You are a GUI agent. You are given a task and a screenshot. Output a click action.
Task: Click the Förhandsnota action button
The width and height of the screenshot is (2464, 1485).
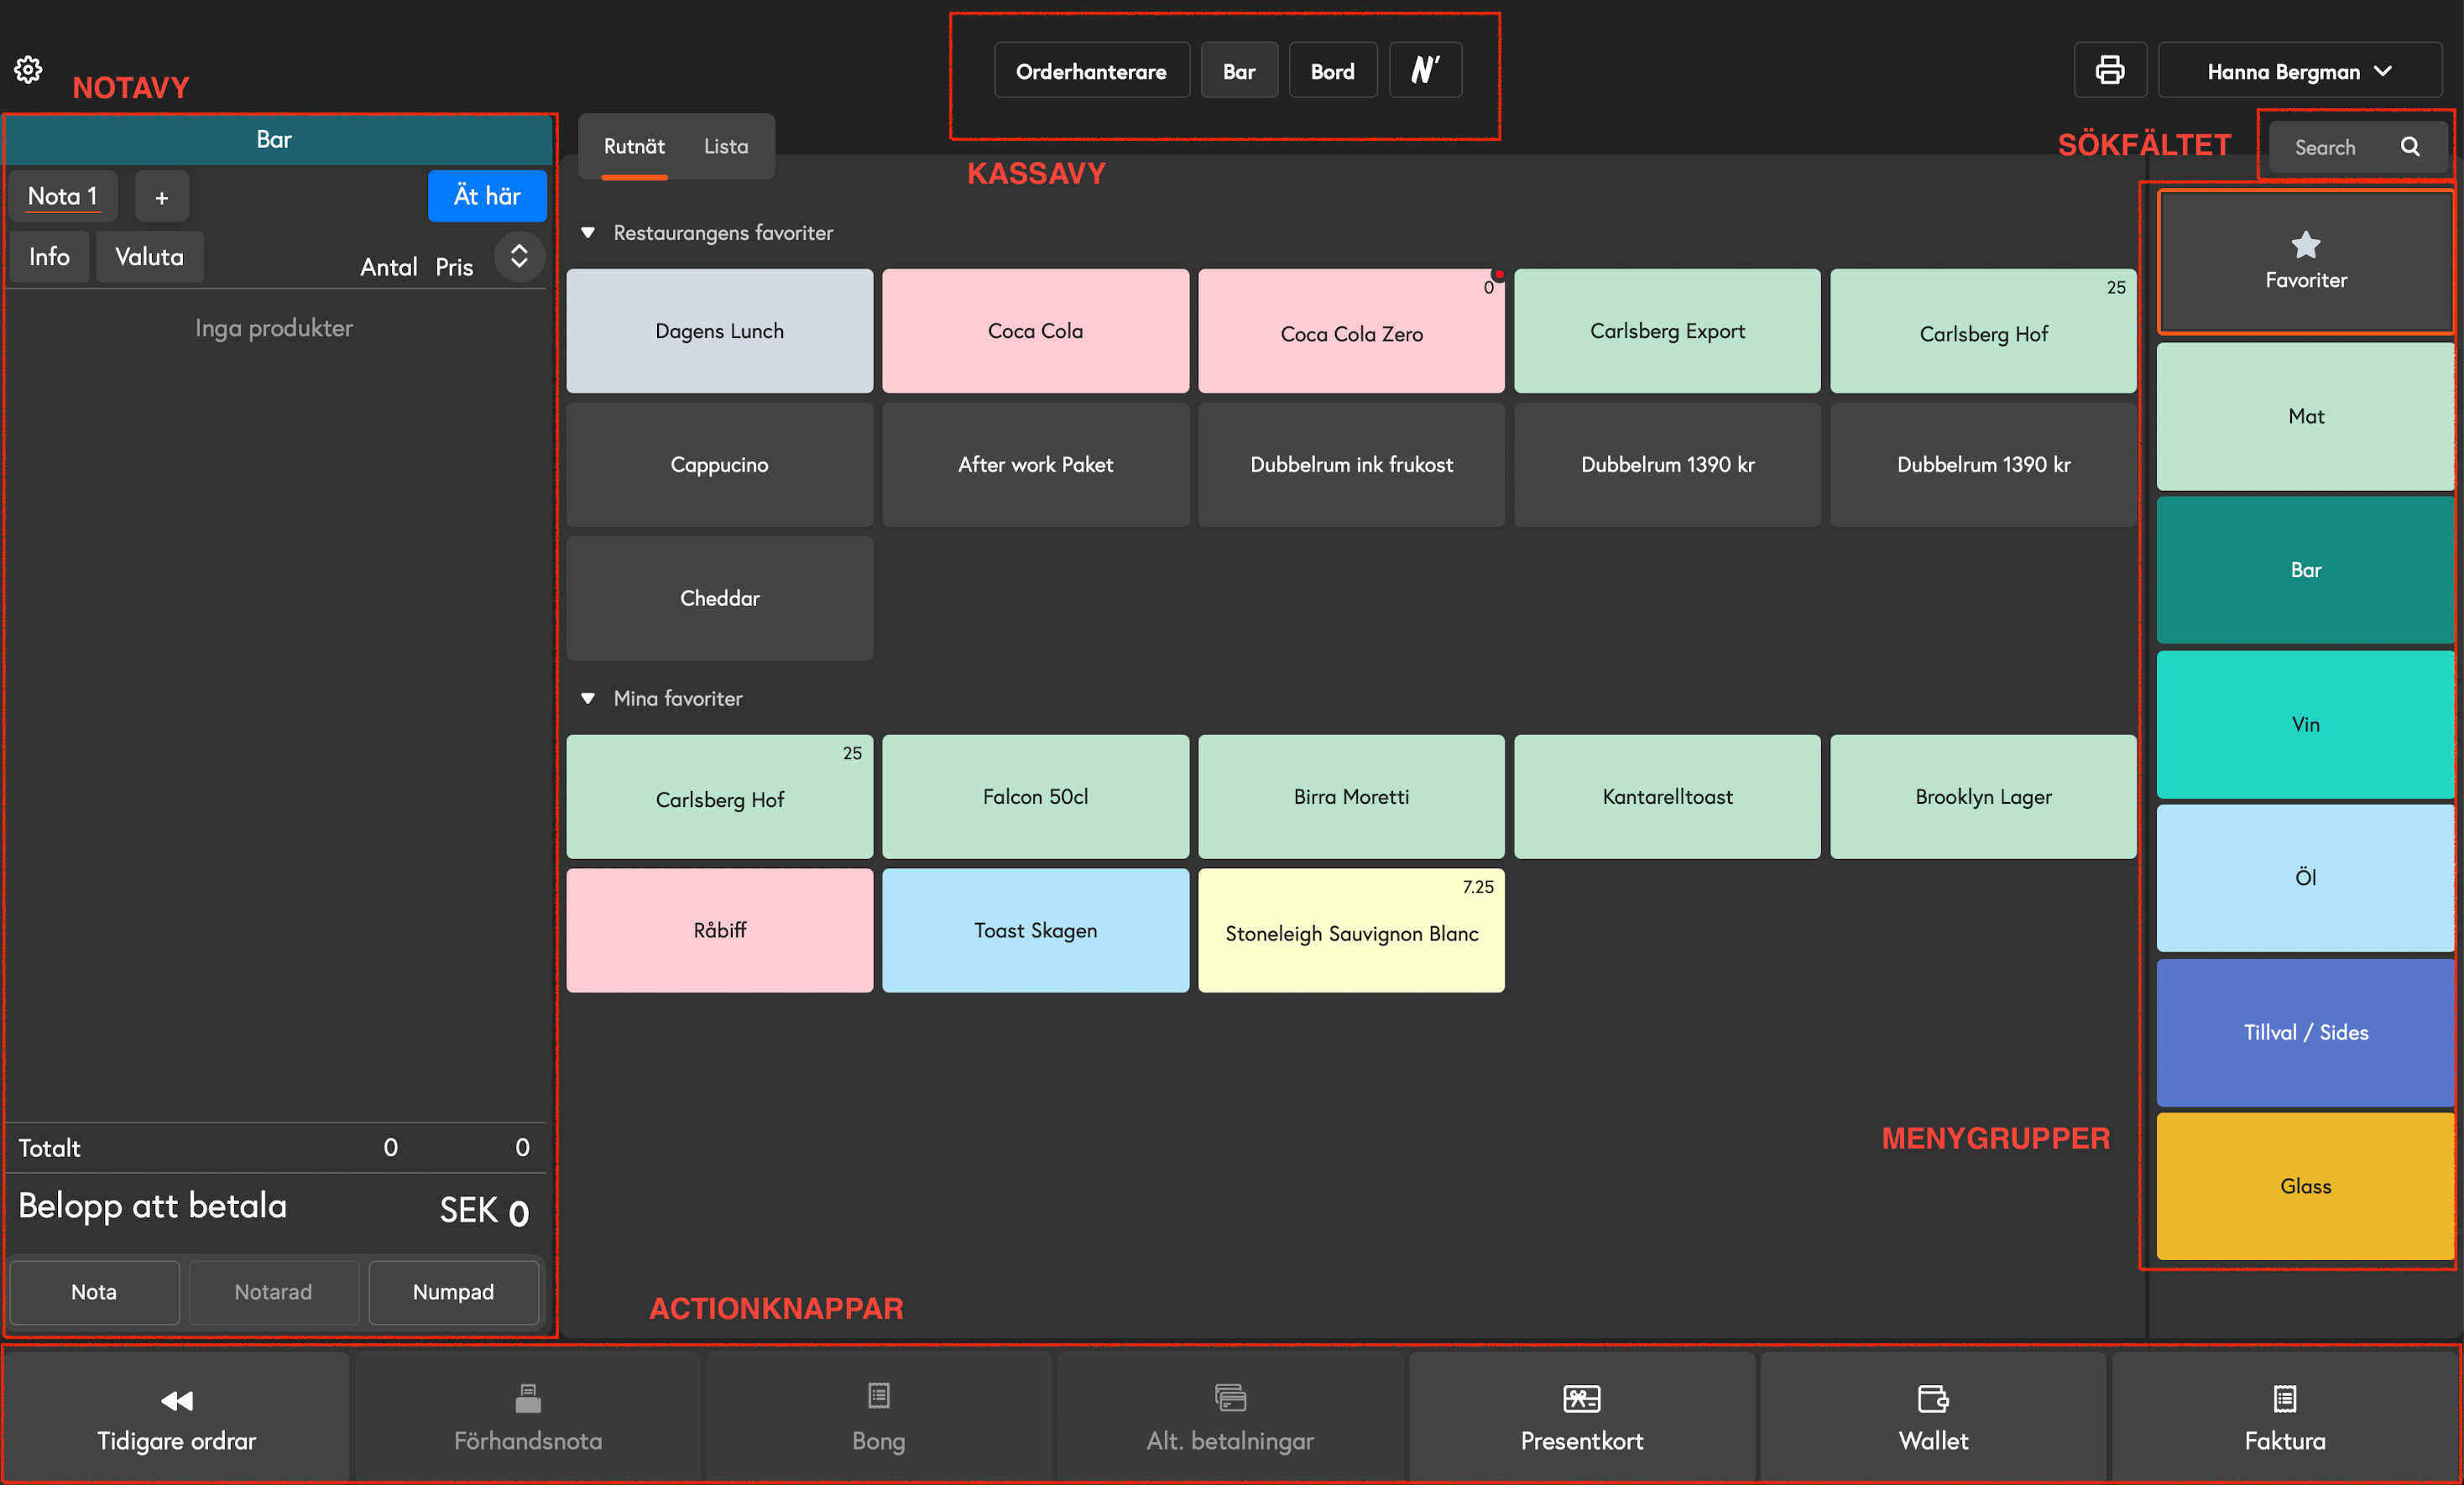(x=528, y=1417)
